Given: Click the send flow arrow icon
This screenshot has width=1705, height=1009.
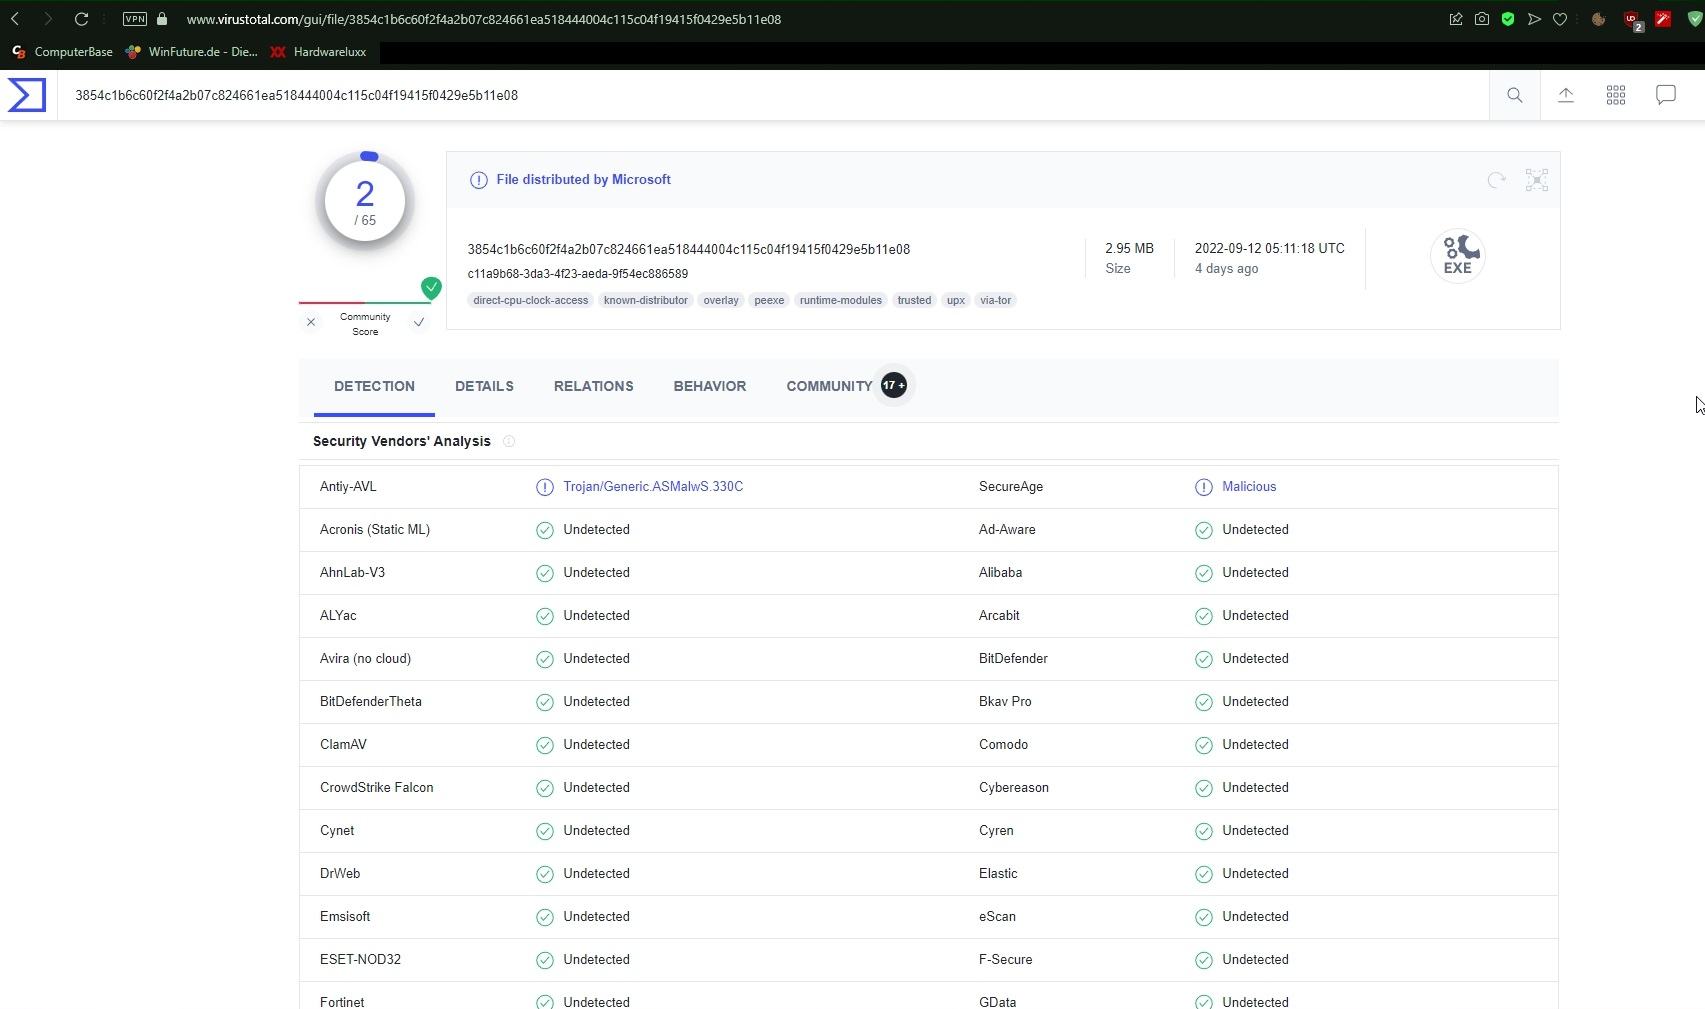Looking at the screenshot, I should pyautogui.click(x=1534, y=19).
